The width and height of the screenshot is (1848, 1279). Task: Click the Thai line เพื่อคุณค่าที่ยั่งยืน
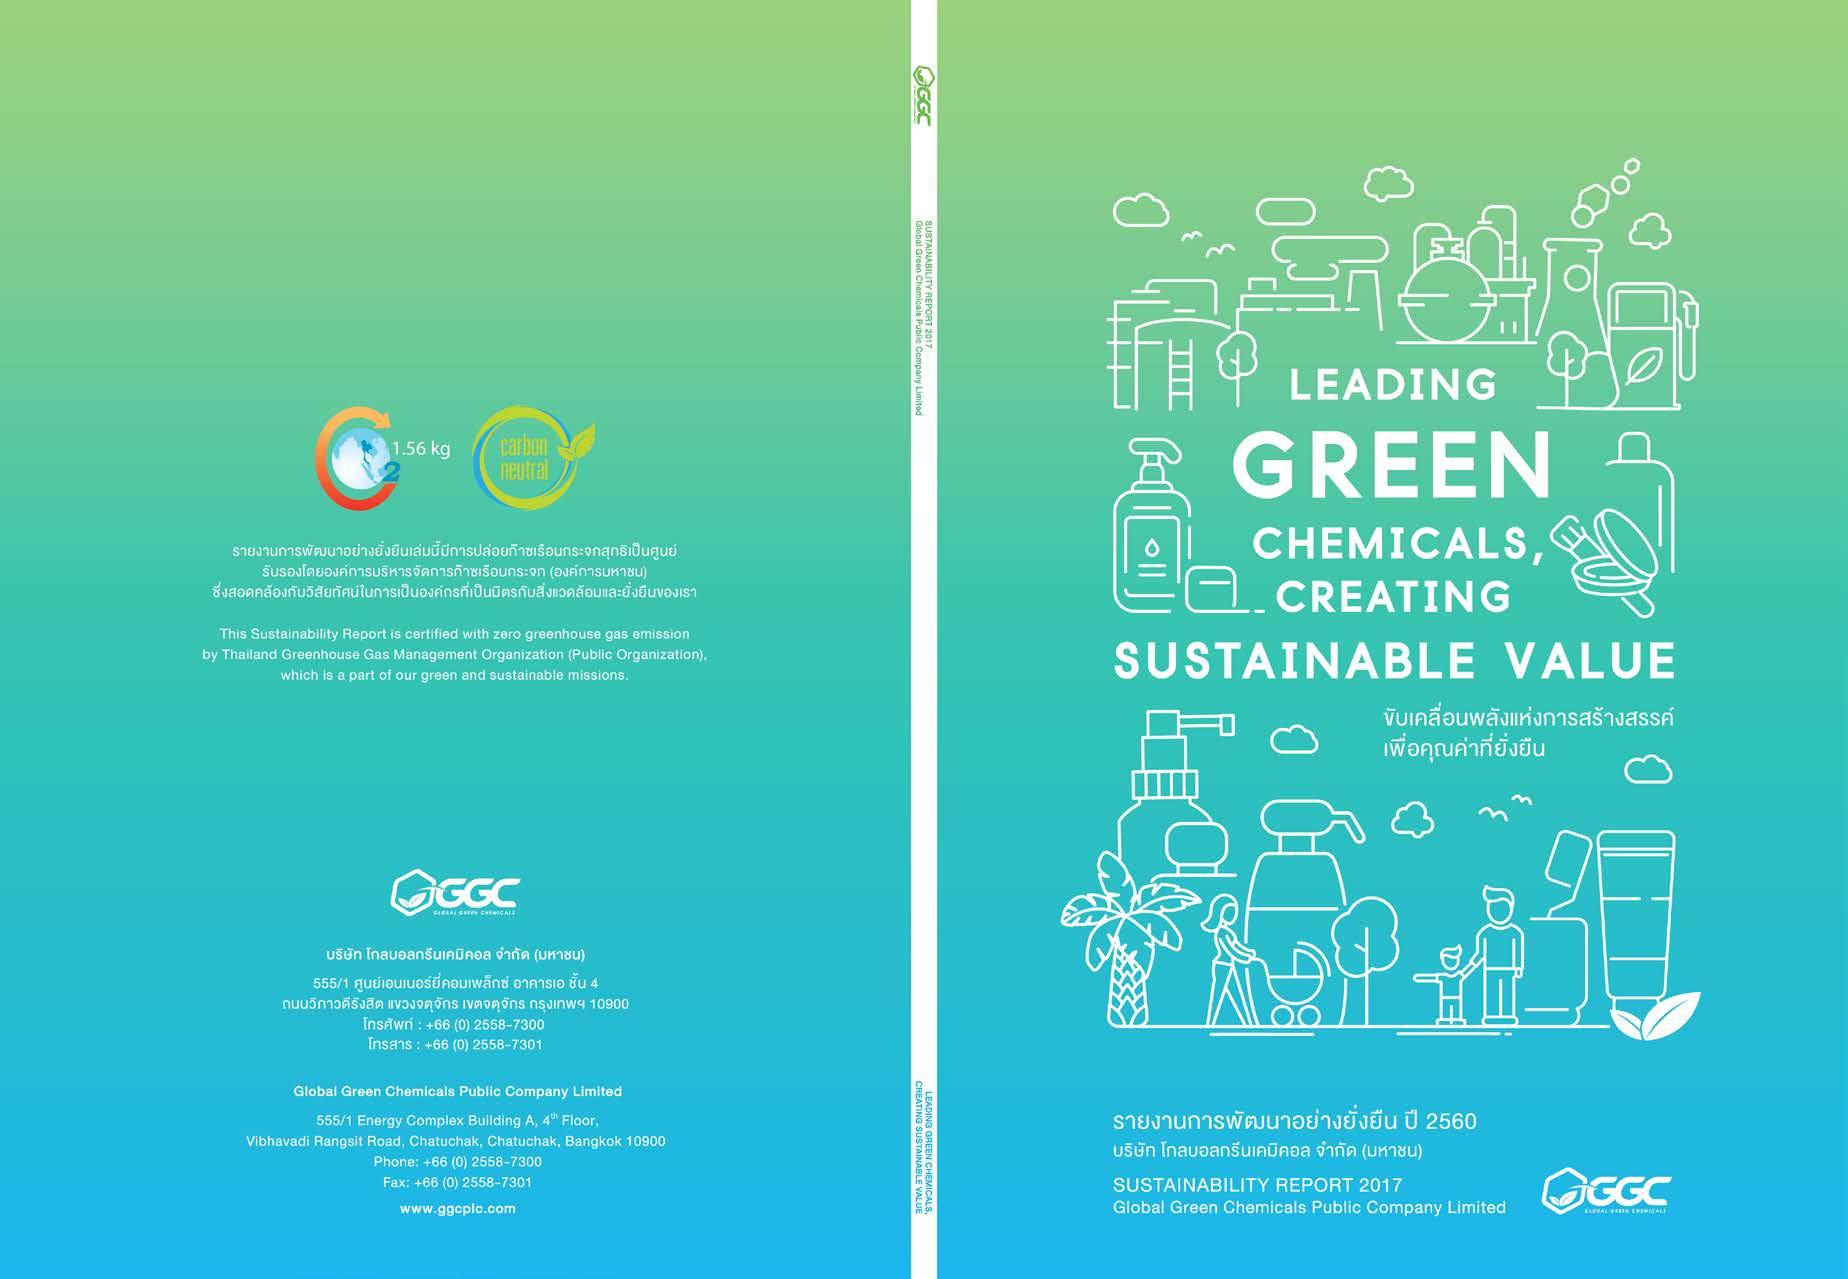pos(1464,749)
